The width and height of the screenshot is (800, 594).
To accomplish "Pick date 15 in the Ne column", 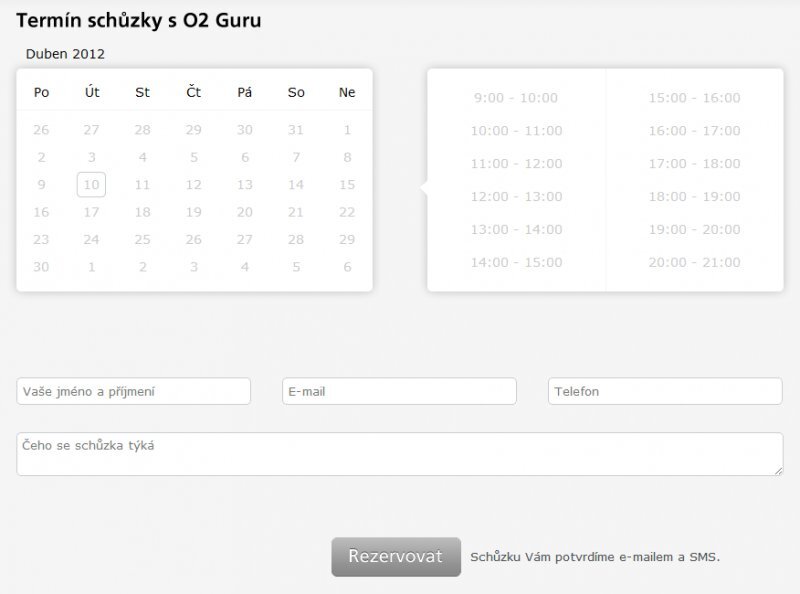I will pyautogui.click(x=347, y=184).
